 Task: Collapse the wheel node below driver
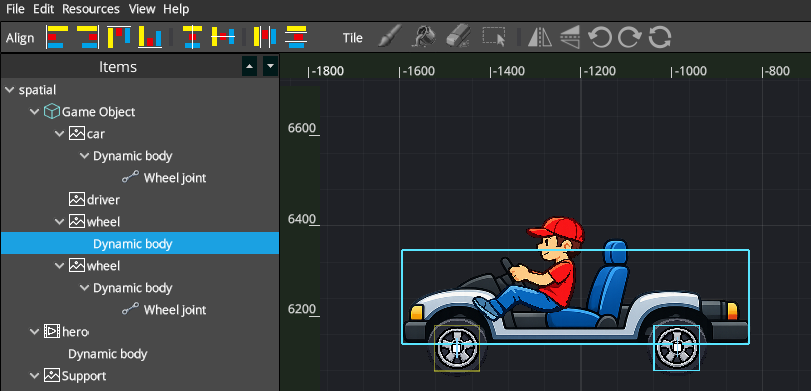[x=59, y=222]
